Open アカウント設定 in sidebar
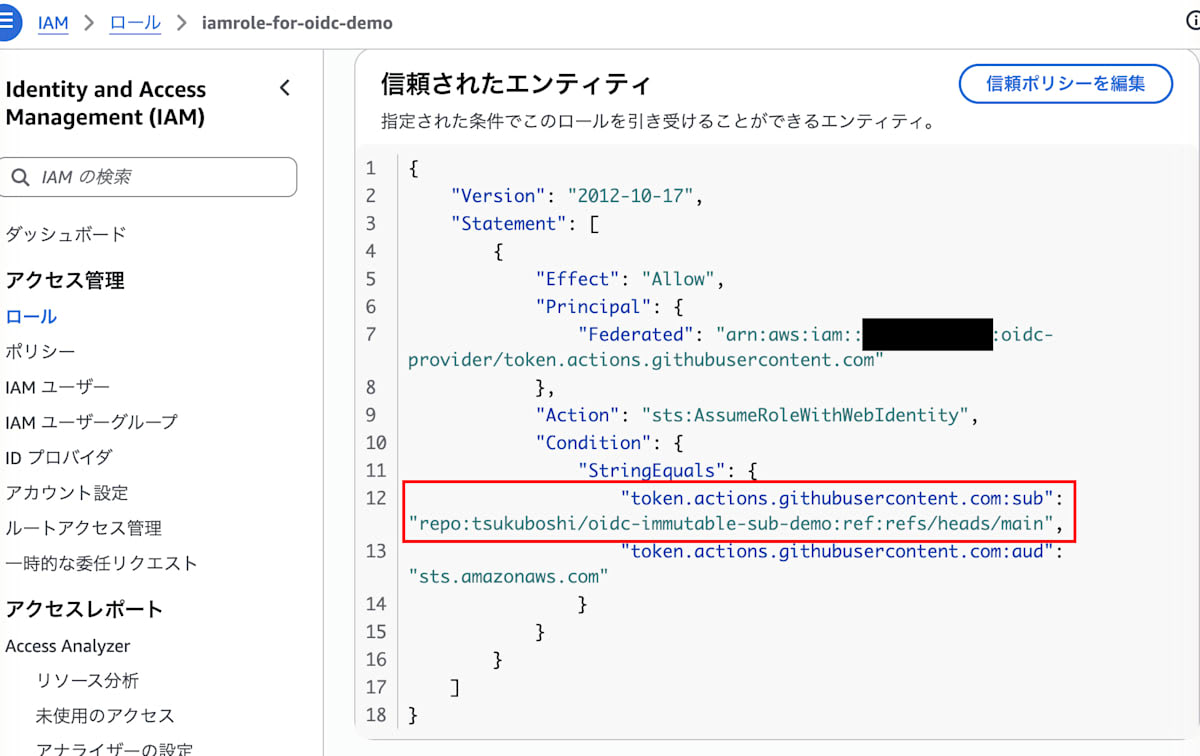This screenshot has height=756, width=1200. point(67,493)
